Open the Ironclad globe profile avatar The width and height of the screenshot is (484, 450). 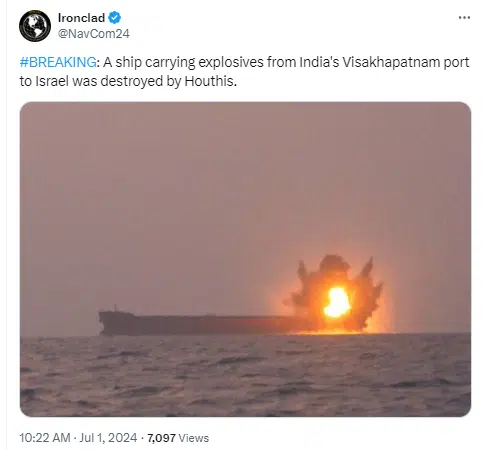(35, 26)
